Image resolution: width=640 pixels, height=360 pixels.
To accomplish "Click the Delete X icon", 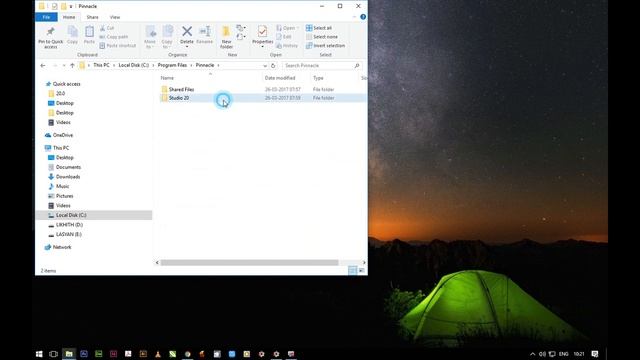I will tap(187, 31).
